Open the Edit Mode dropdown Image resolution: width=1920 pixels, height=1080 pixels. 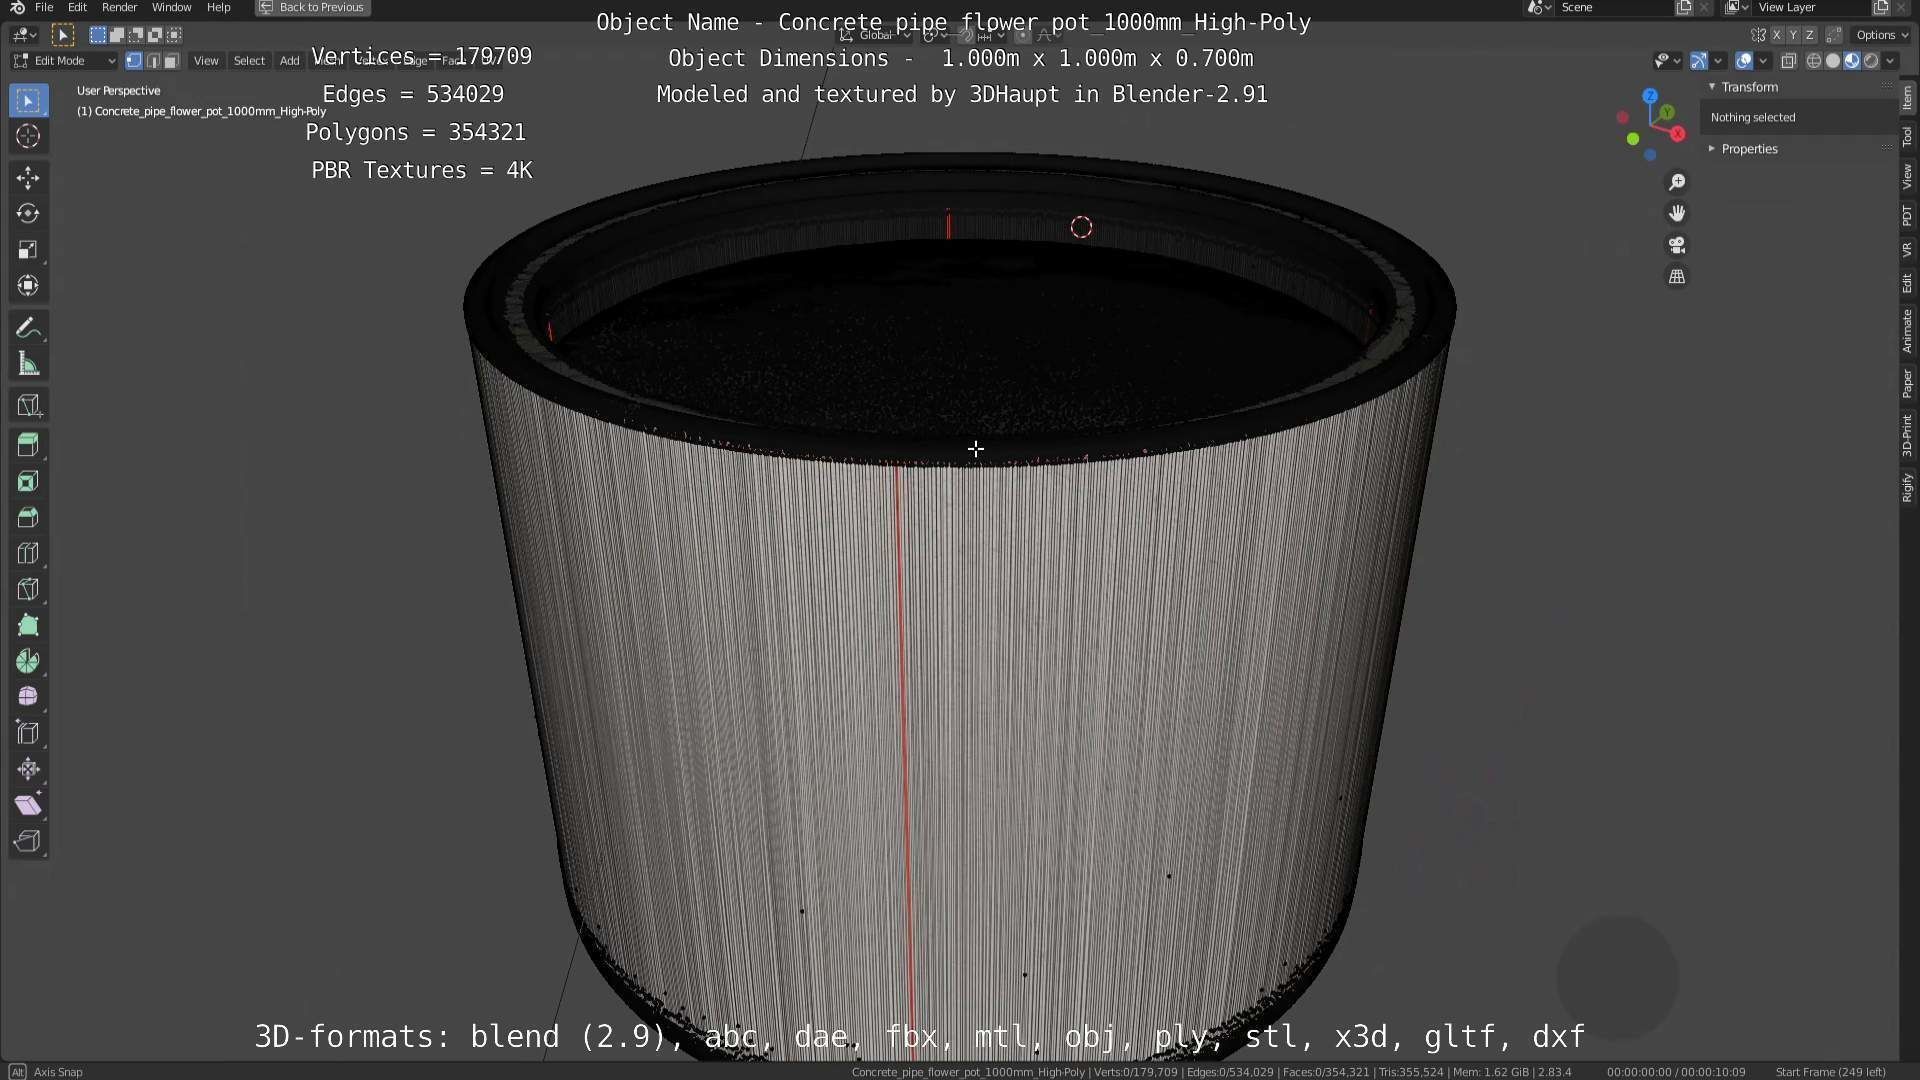(x=64, y=61)
